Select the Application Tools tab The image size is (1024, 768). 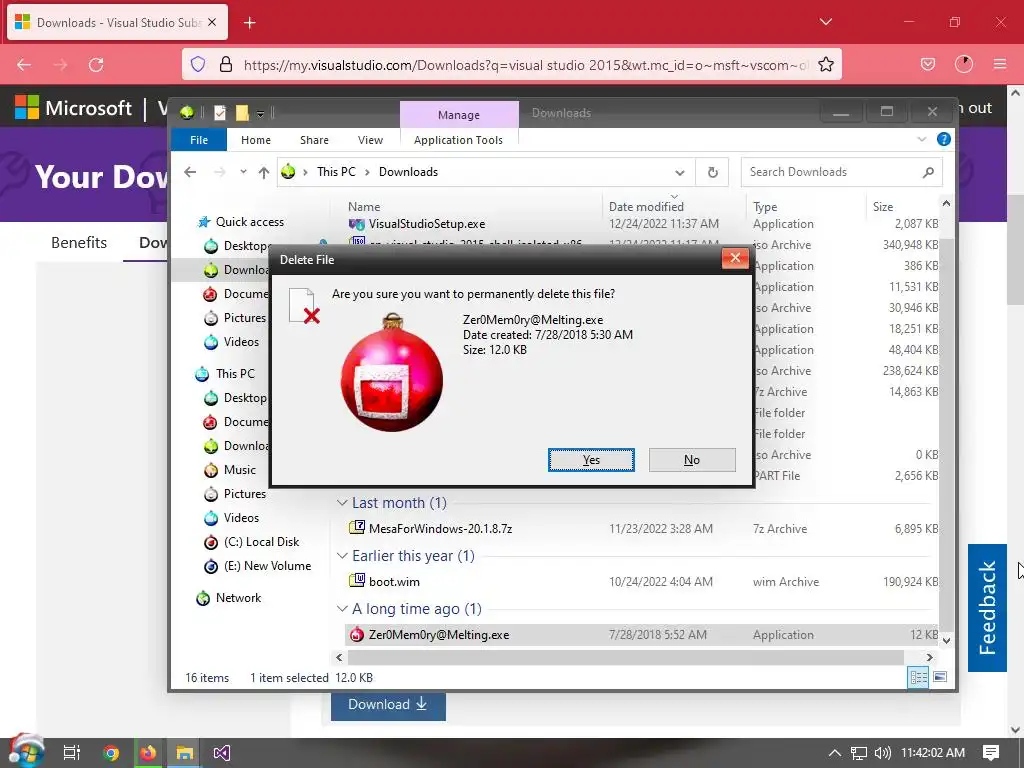click(x=458, y=140)
